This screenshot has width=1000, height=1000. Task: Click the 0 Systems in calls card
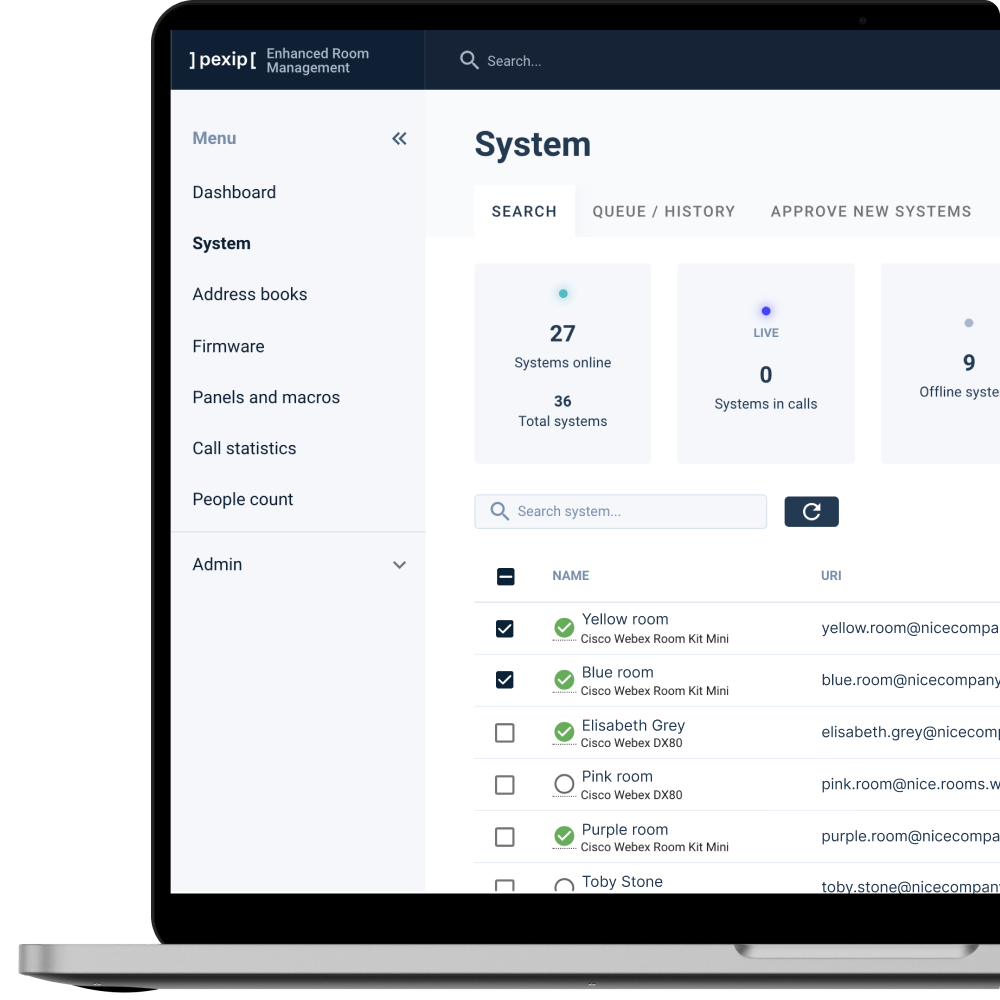coord(766,364)
